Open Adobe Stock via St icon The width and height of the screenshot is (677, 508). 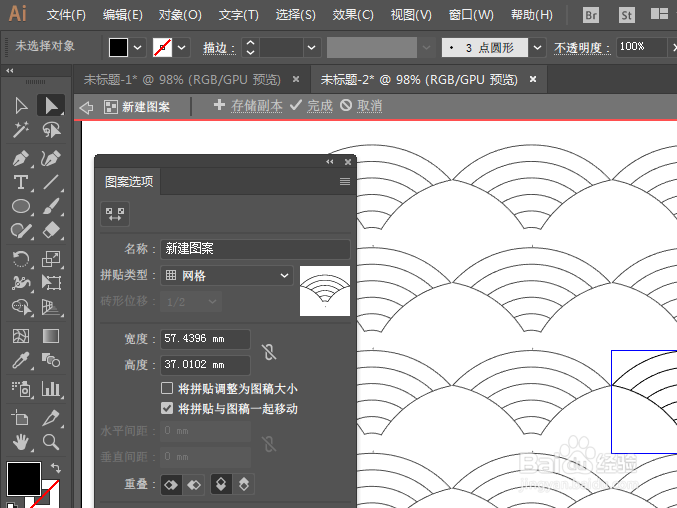click(x=626, y=16)
